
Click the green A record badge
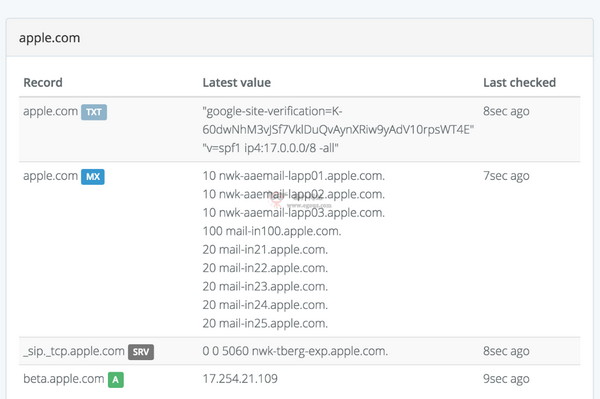click(x=116, y=380)
